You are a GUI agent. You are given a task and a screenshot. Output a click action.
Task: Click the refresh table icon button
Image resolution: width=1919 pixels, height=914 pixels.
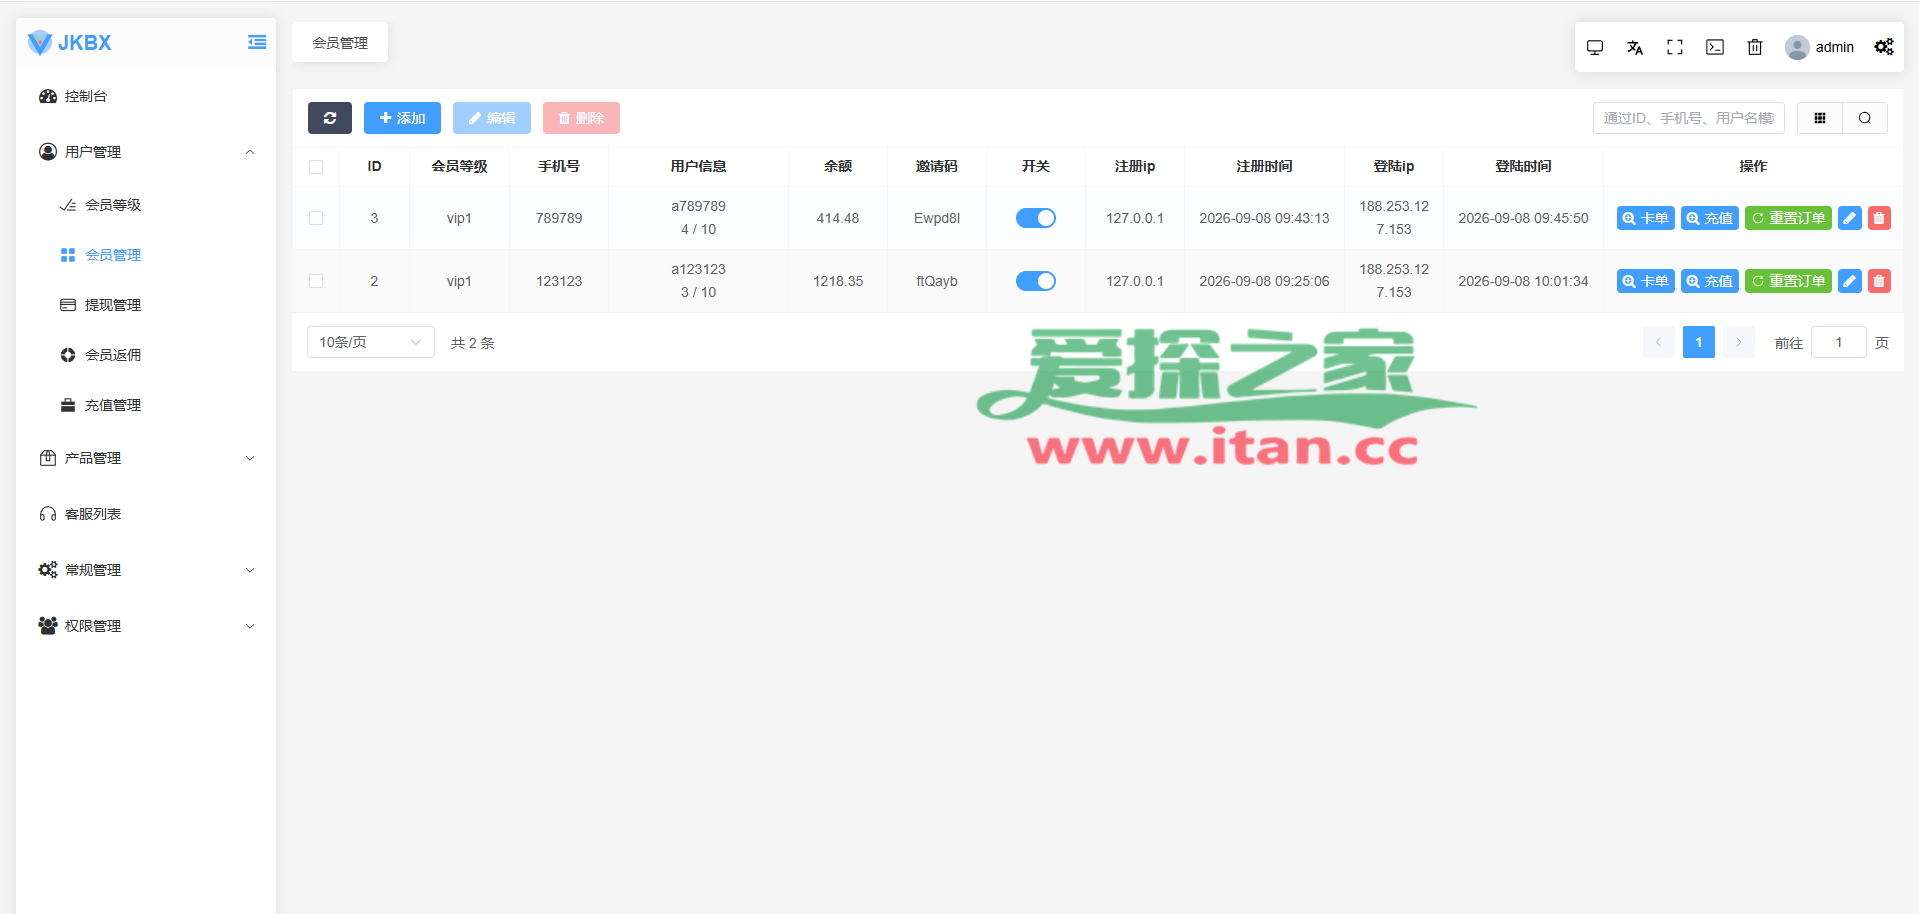[x=330, y=118]
